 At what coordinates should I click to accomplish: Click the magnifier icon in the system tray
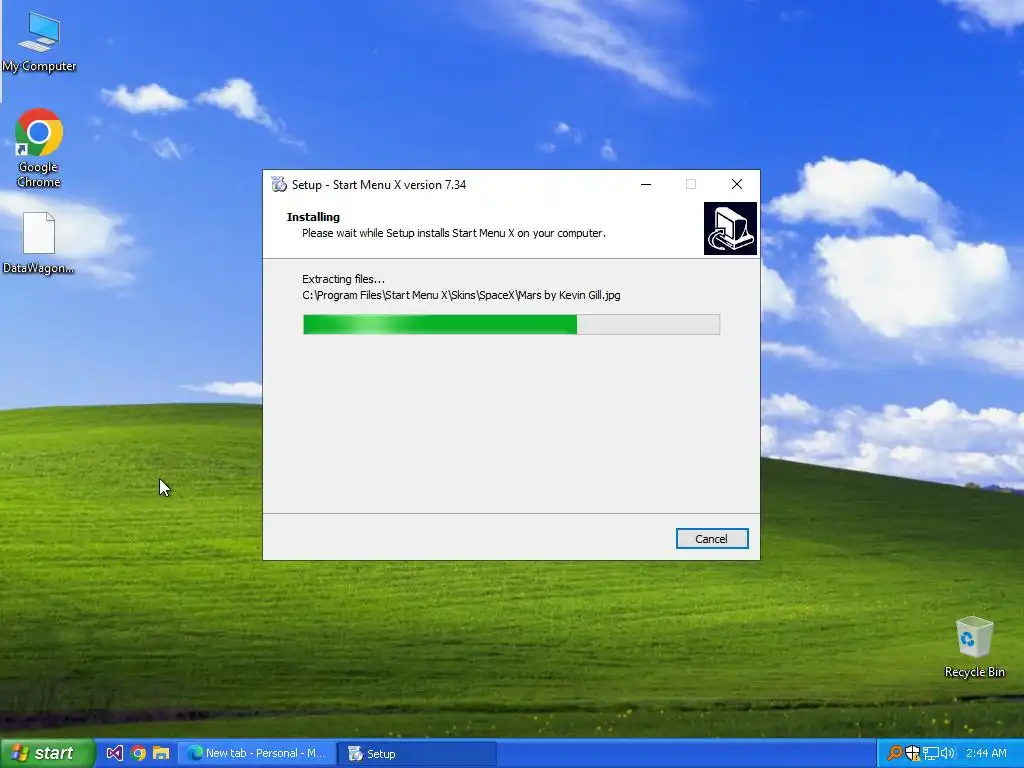coord(895,754)
